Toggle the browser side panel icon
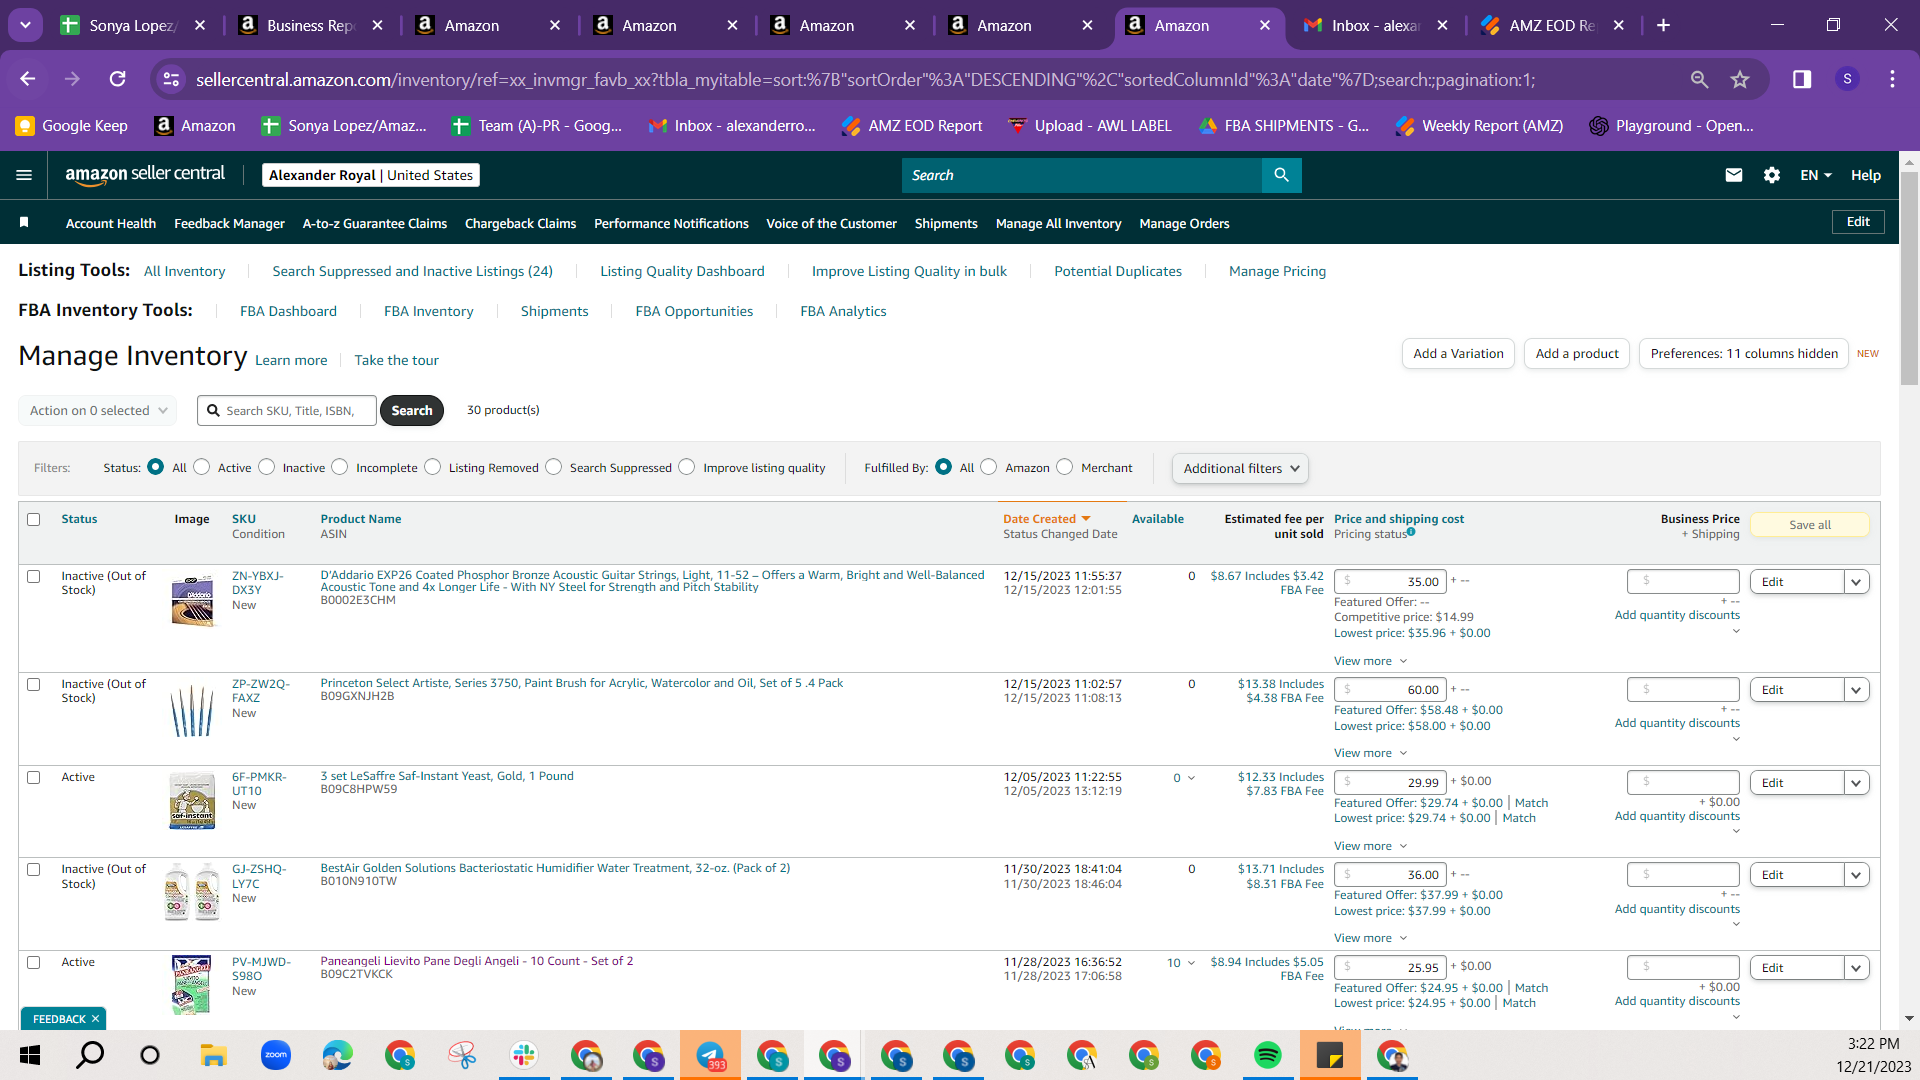Viewport: 1920px width, 1080px height. click(1802, 79)
